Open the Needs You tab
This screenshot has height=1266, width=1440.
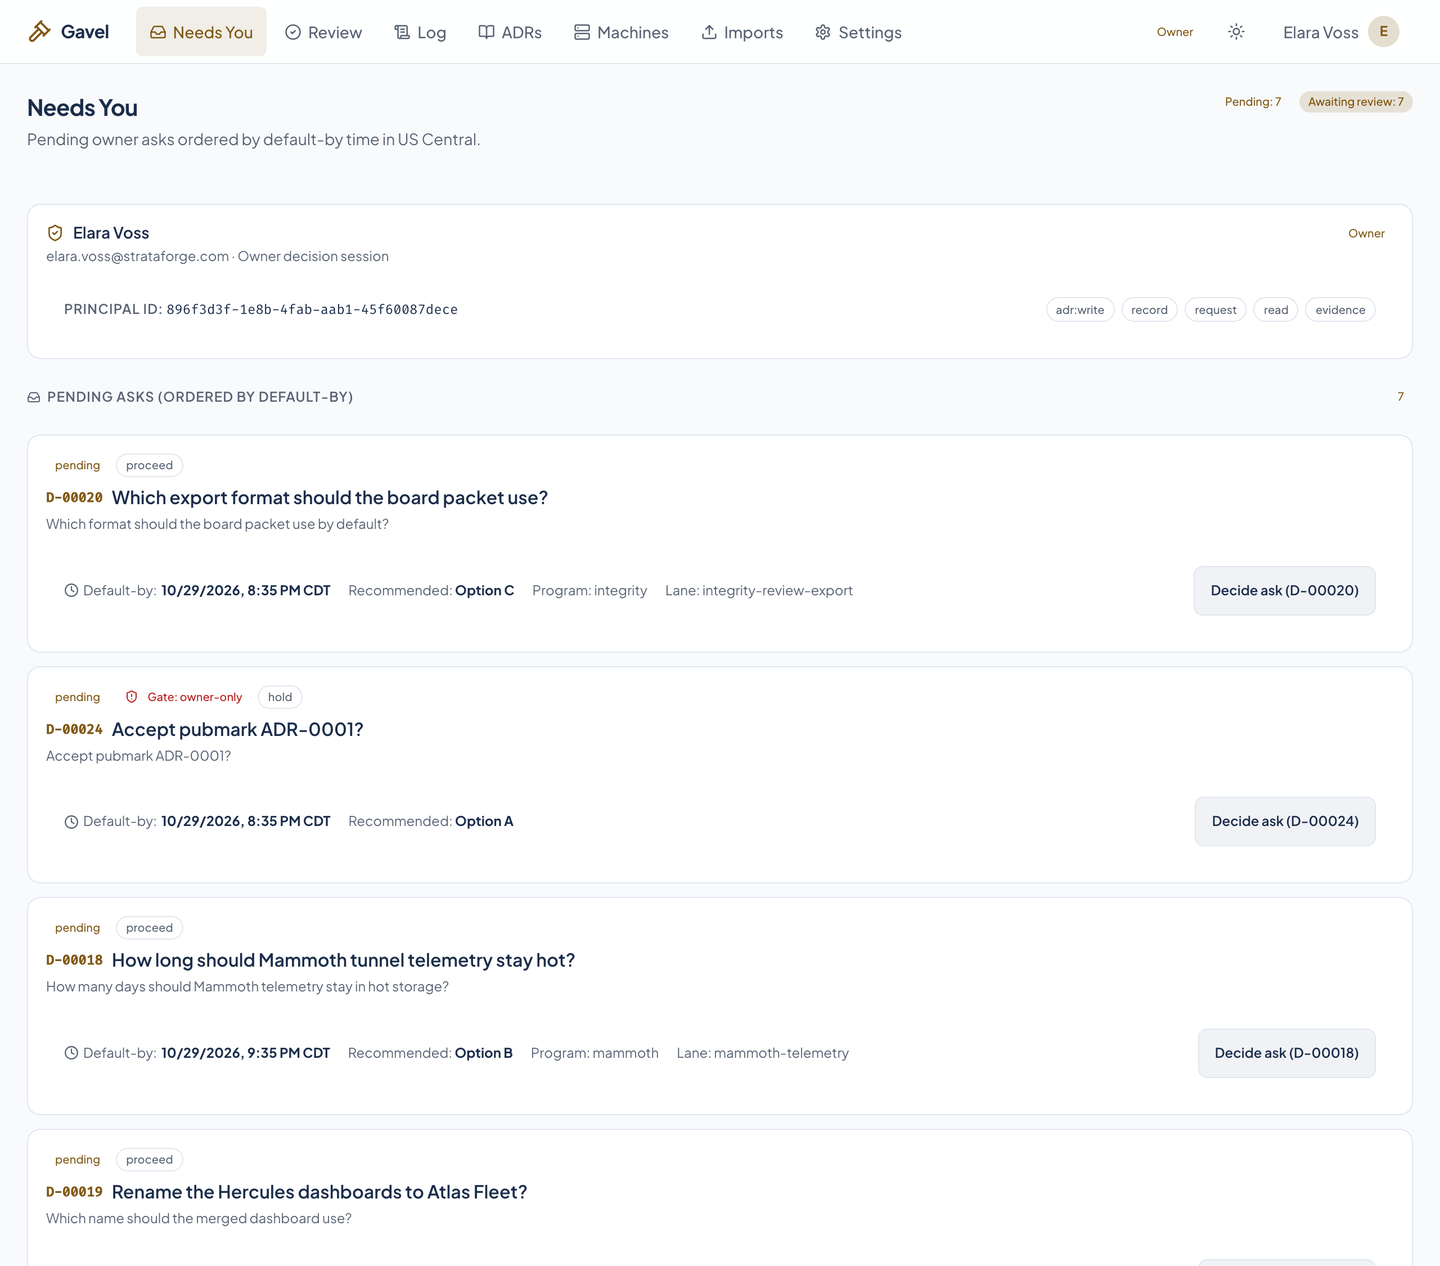201,32
